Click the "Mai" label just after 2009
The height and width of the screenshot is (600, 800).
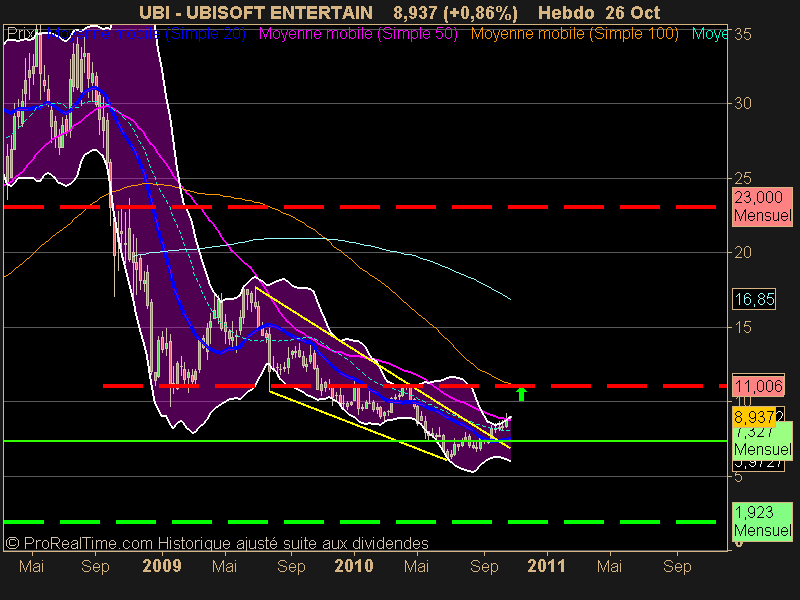(224, 566)
